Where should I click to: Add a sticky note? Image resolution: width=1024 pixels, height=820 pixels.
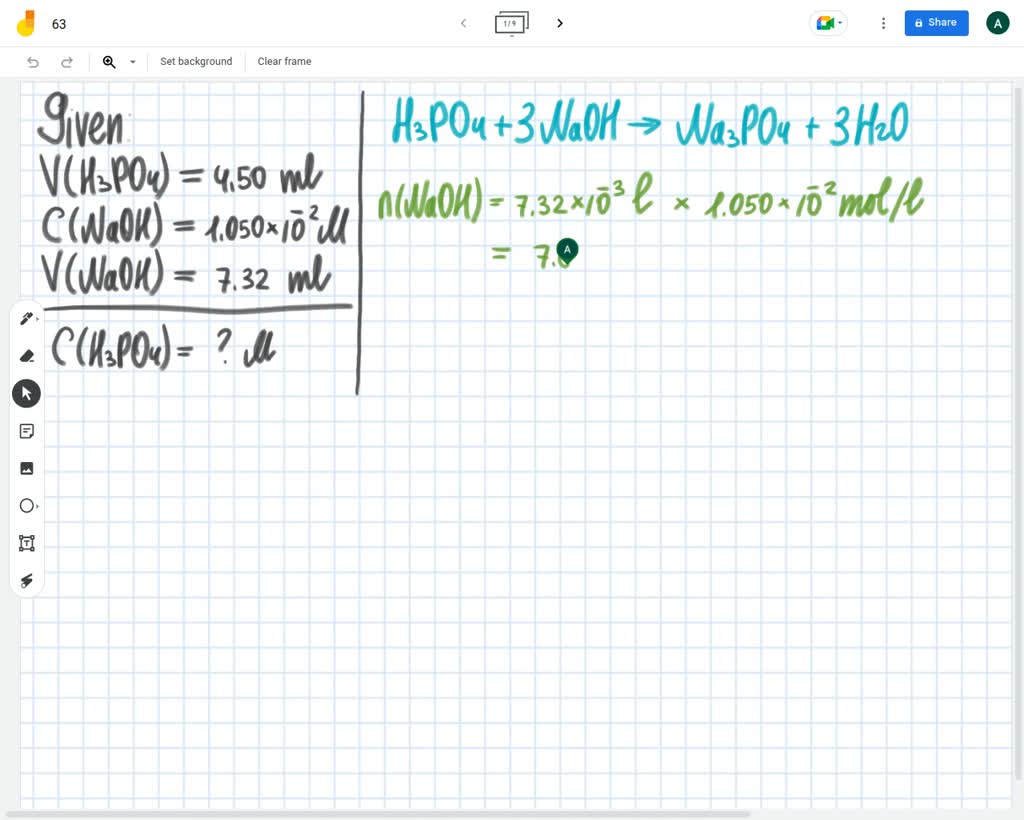26,430
